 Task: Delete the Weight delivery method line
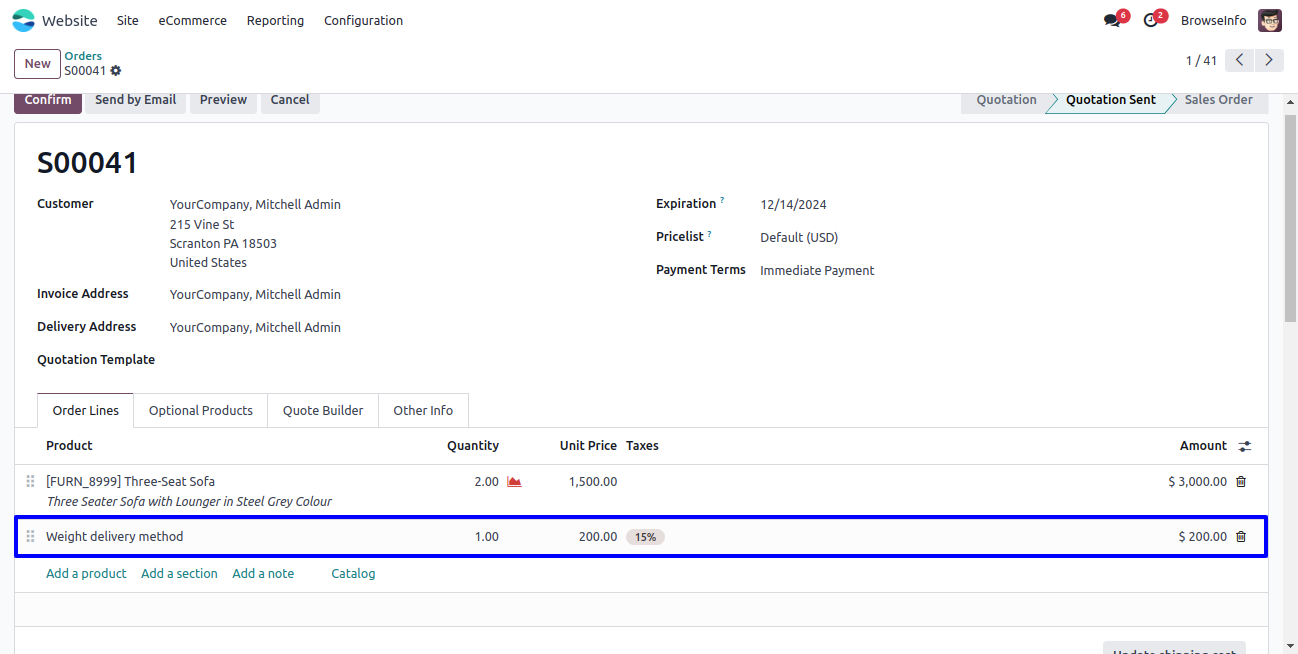pos(1241,537)
